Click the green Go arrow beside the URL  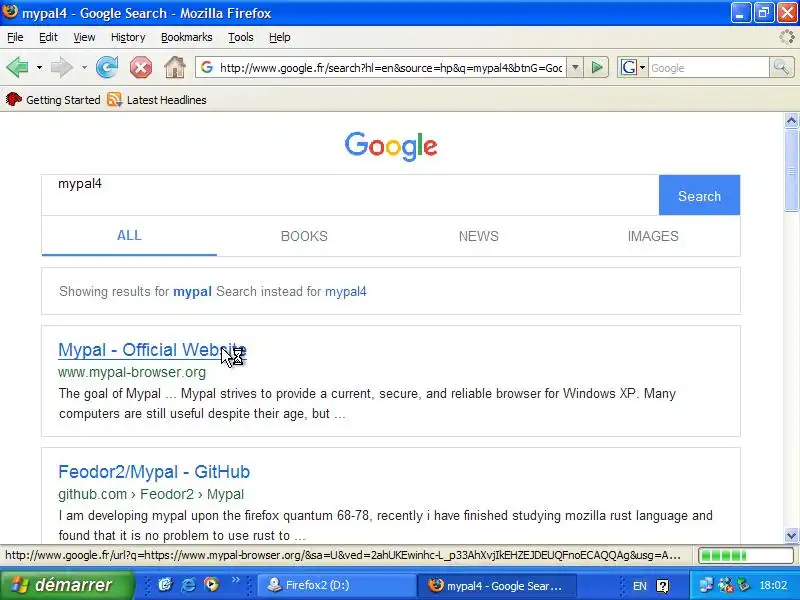(596, 67)
